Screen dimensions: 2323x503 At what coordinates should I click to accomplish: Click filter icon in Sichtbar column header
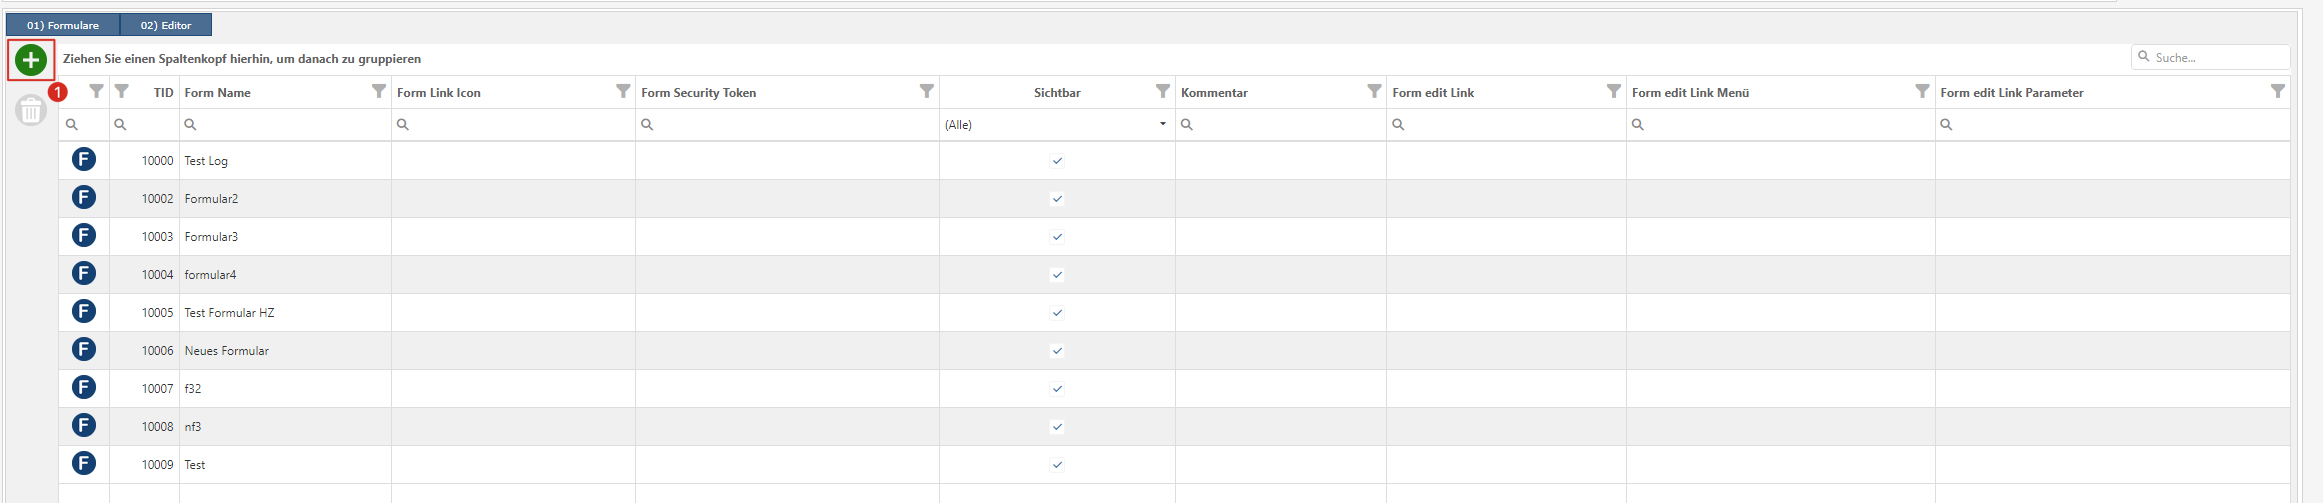tap(1163, 91)
